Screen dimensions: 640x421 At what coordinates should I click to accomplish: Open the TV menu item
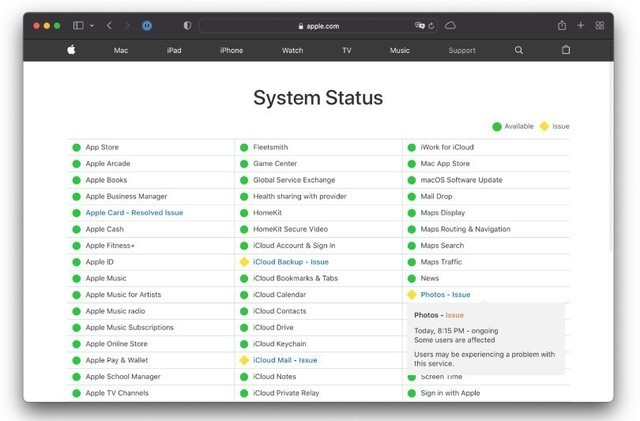coord(347,50)
